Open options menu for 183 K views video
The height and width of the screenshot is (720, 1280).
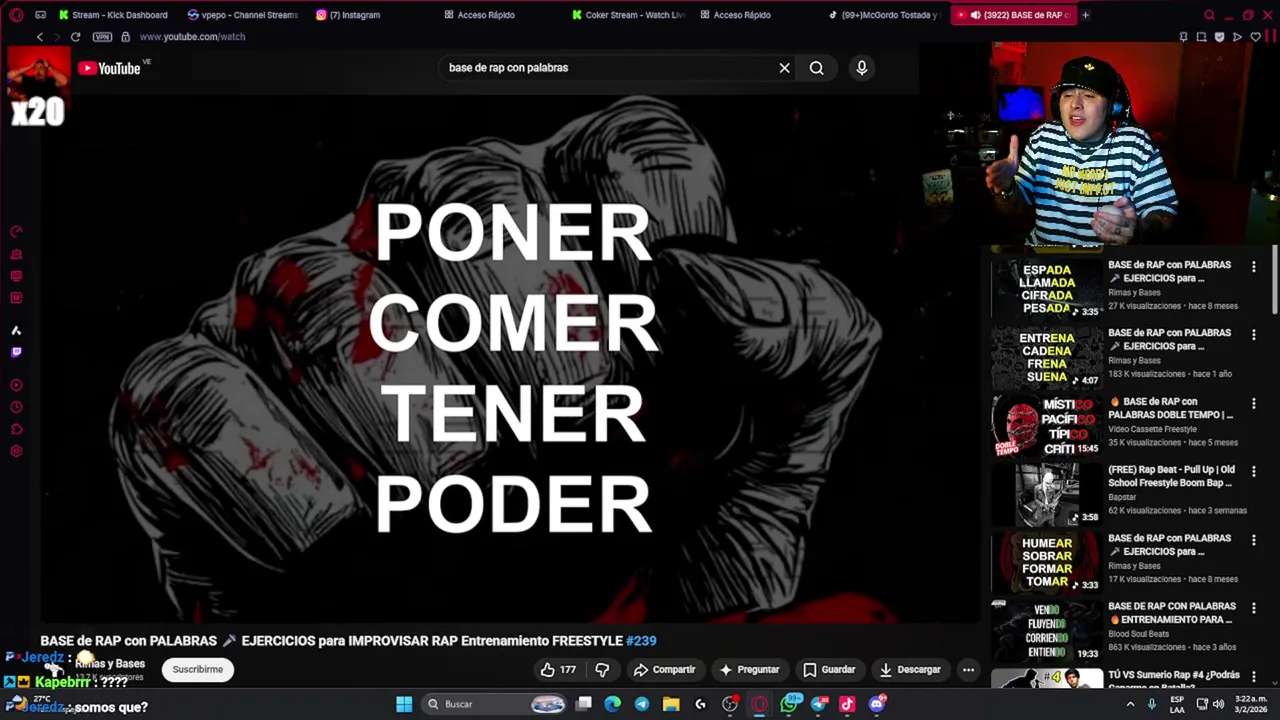[x=1253, y=335]
